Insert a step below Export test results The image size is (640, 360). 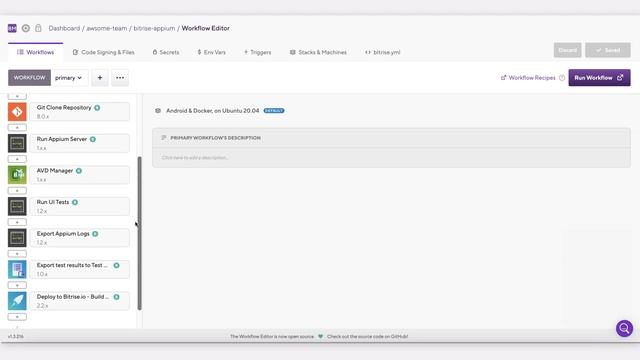tap(17, 285)
